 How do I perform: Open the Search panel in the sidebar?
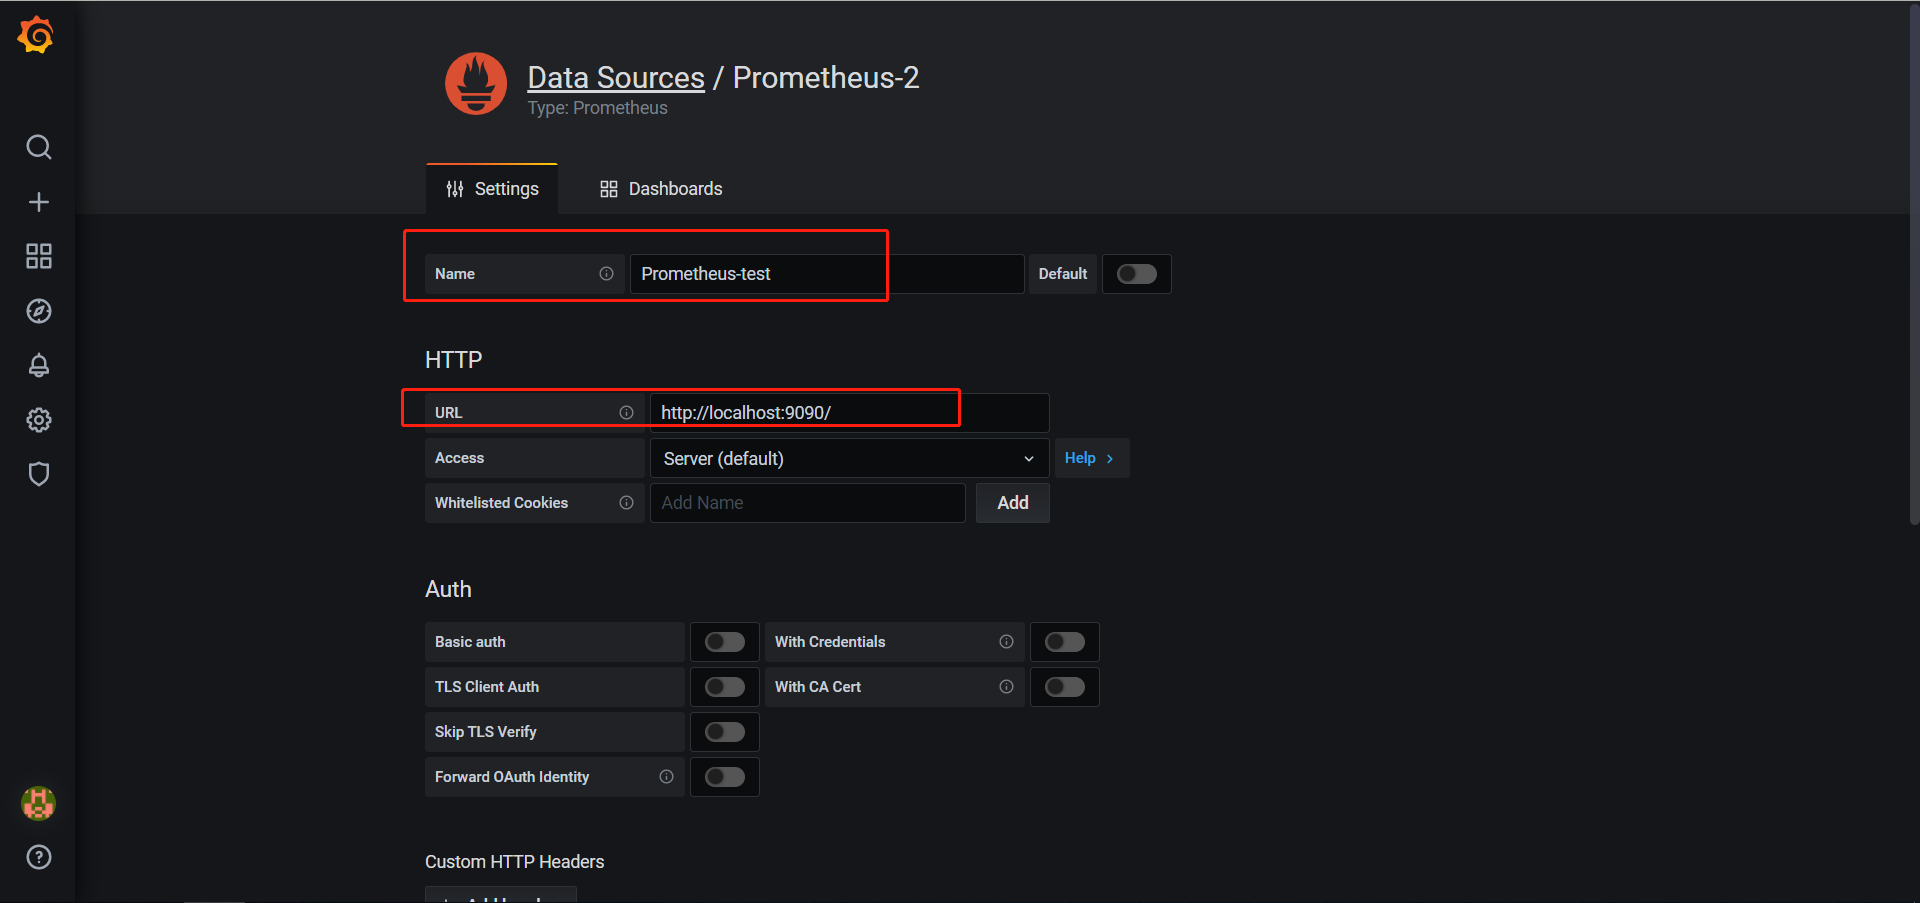point(38,146)
